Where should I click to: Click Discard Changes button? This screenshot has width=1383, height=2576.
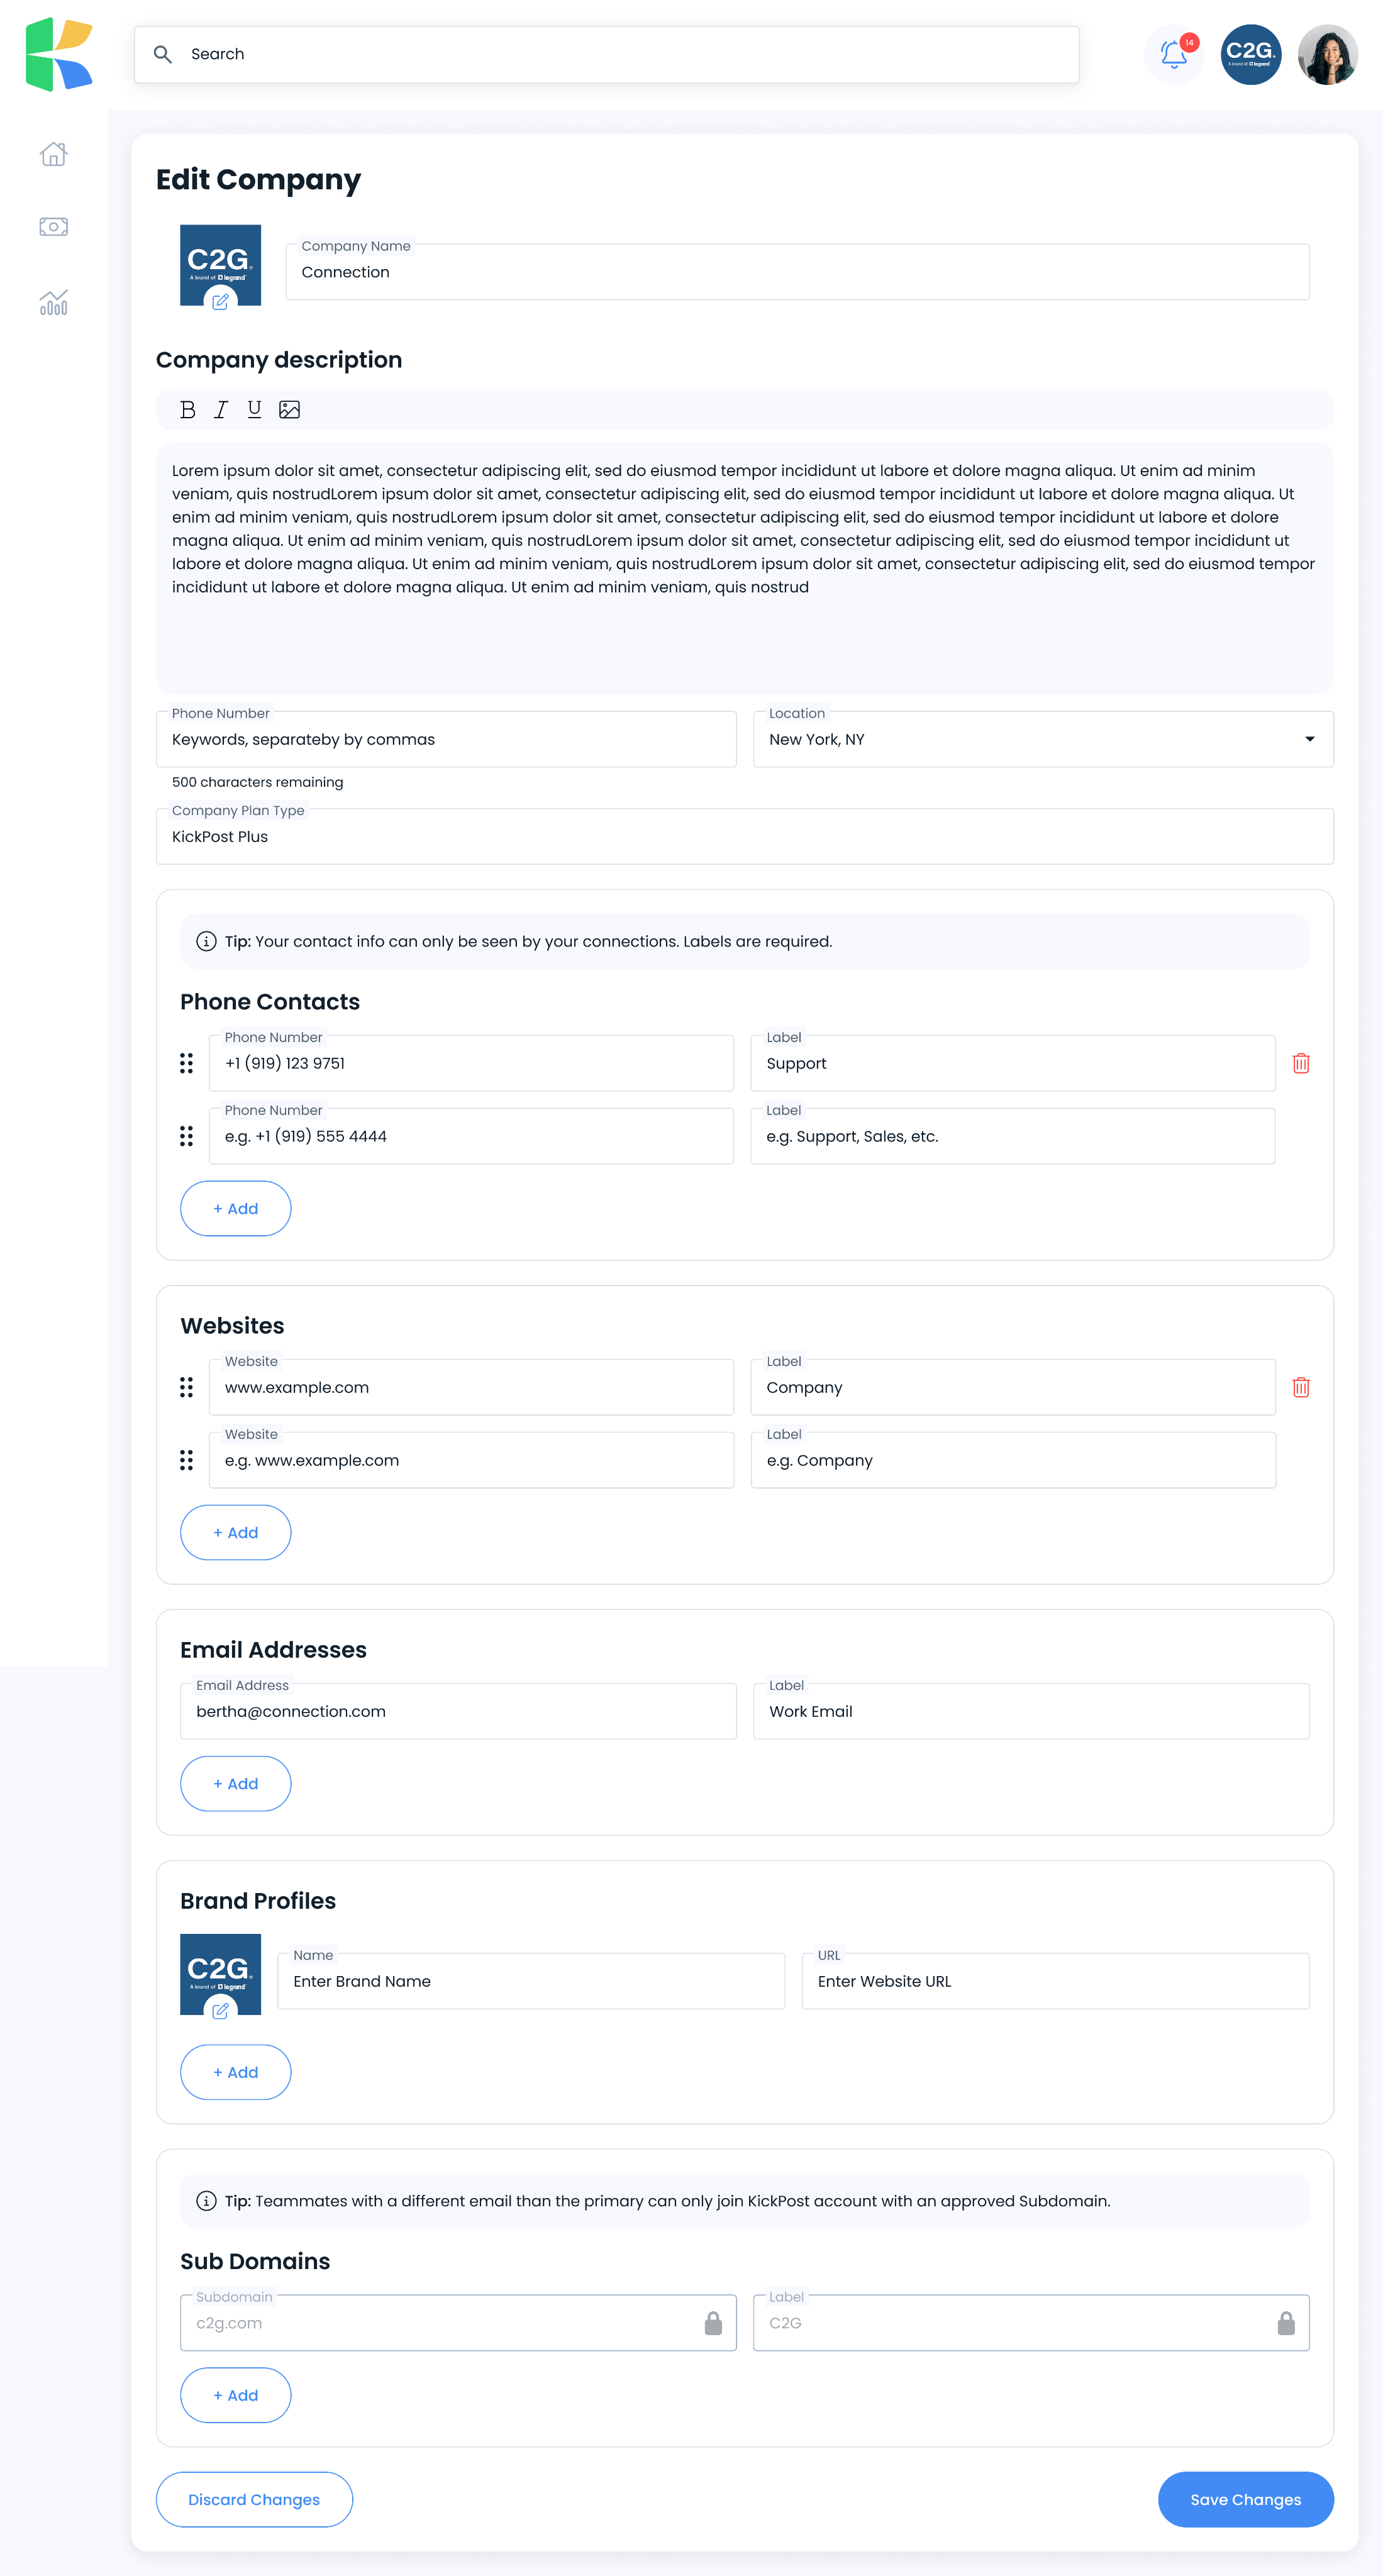(254, 2500)
